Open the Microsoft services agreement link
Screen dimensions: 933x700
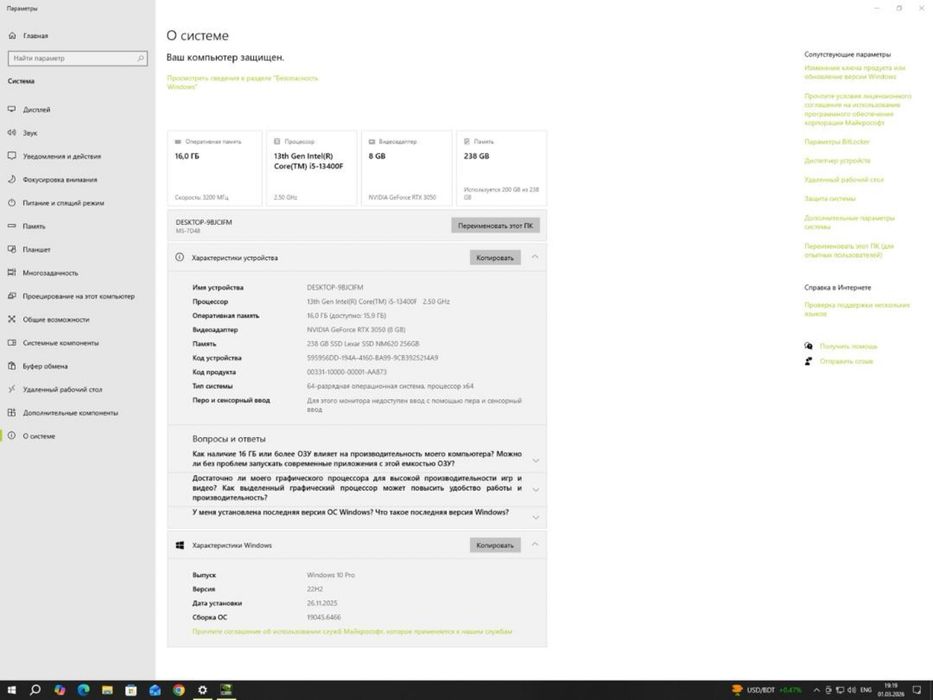pyautogui.click(x=352, y=631)
